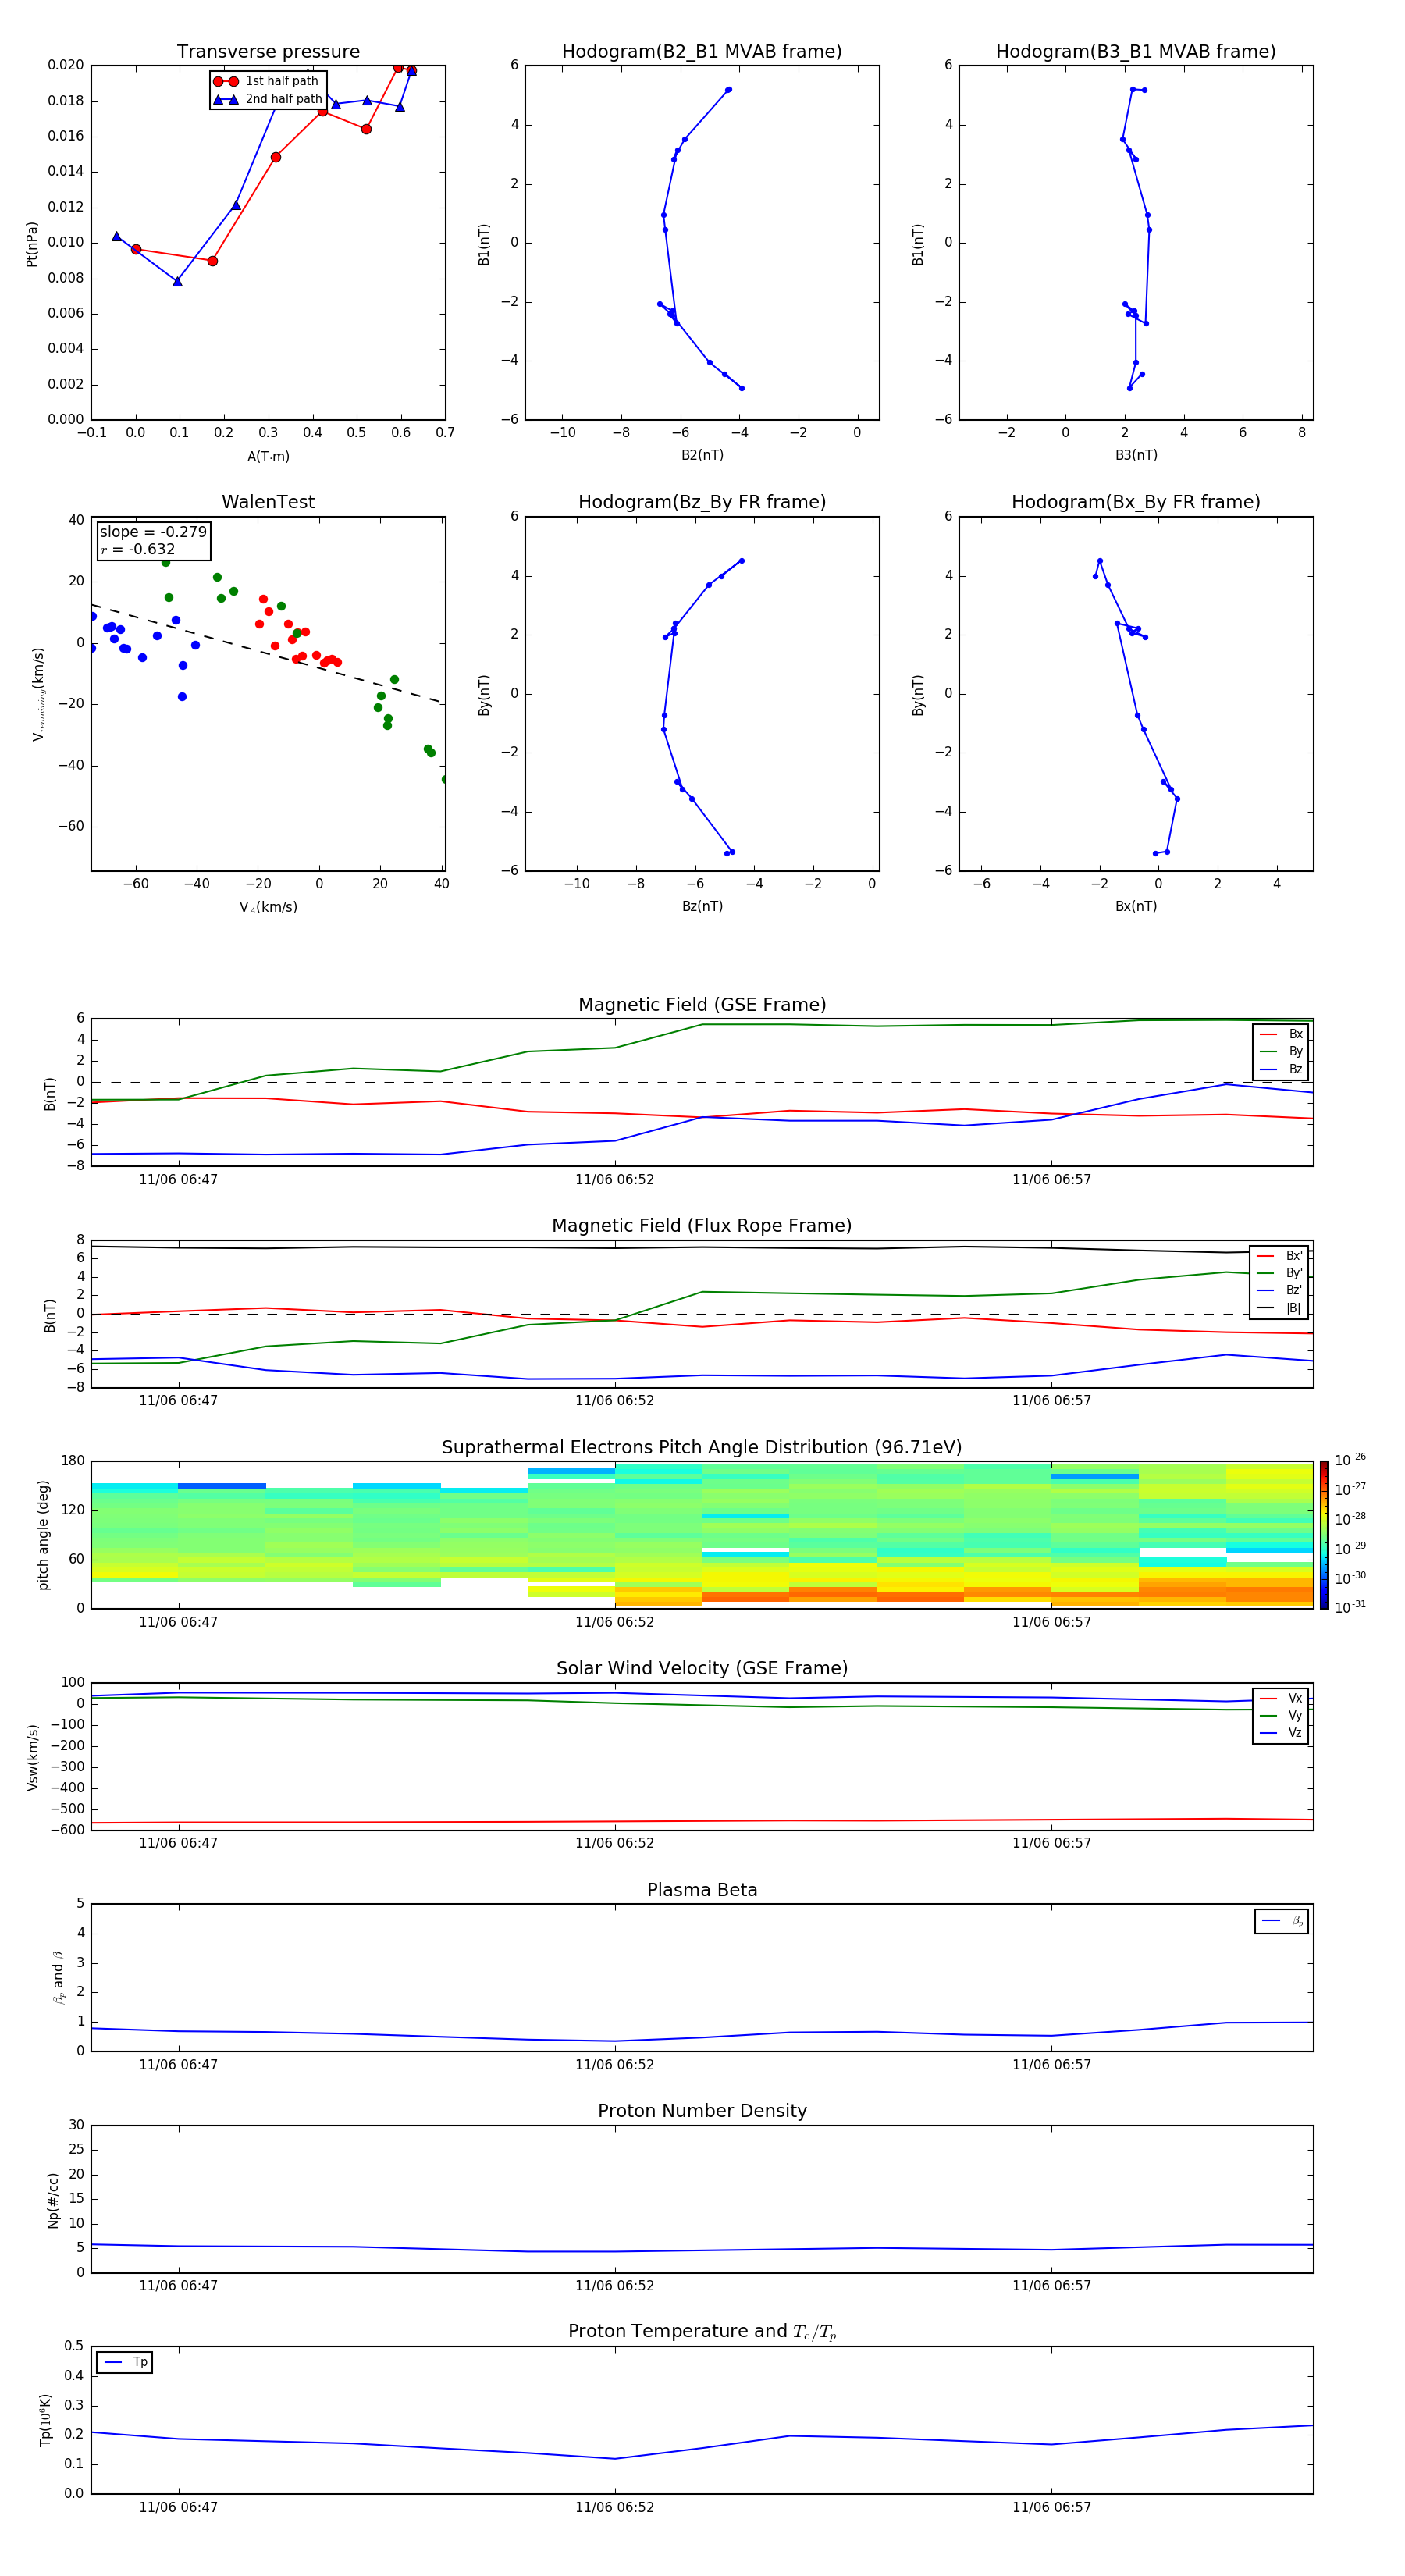
Task: Click the "Bz'" legend entry in Flux Rope plot
Action: pos(1280,1290)
